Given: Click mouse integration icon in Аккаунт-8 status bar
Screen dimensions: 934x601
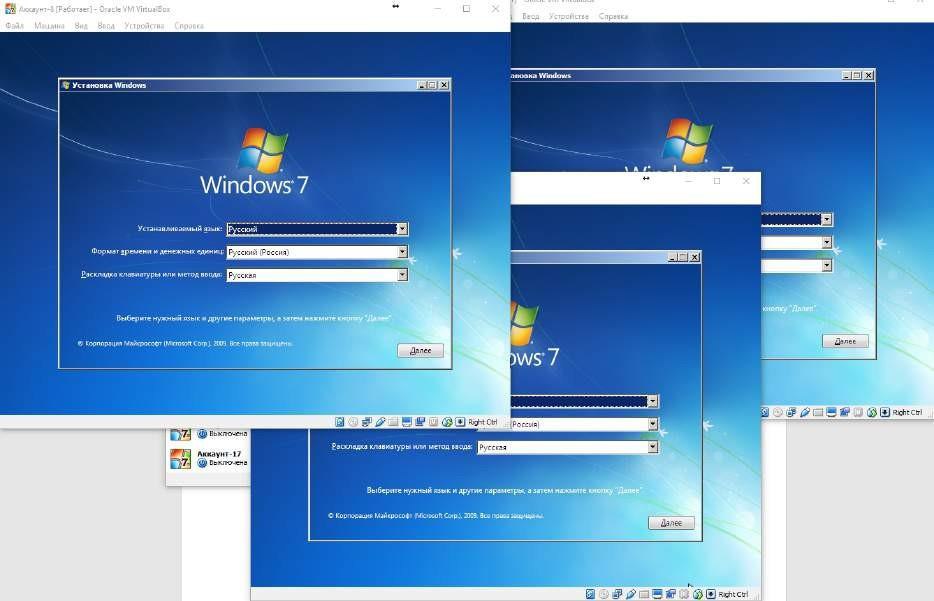Looking at the screenshot, I should click(447, 422).
